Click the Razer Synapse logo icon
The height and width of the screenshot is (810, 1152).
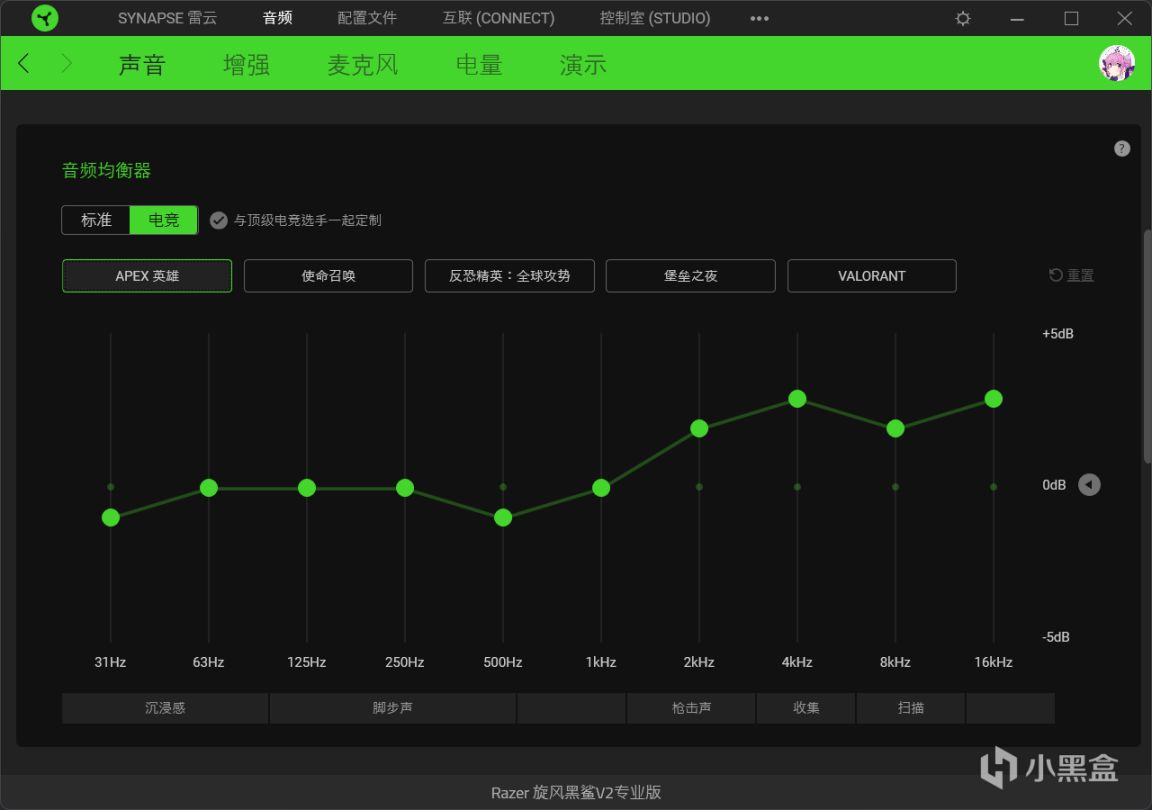(45, 18)
